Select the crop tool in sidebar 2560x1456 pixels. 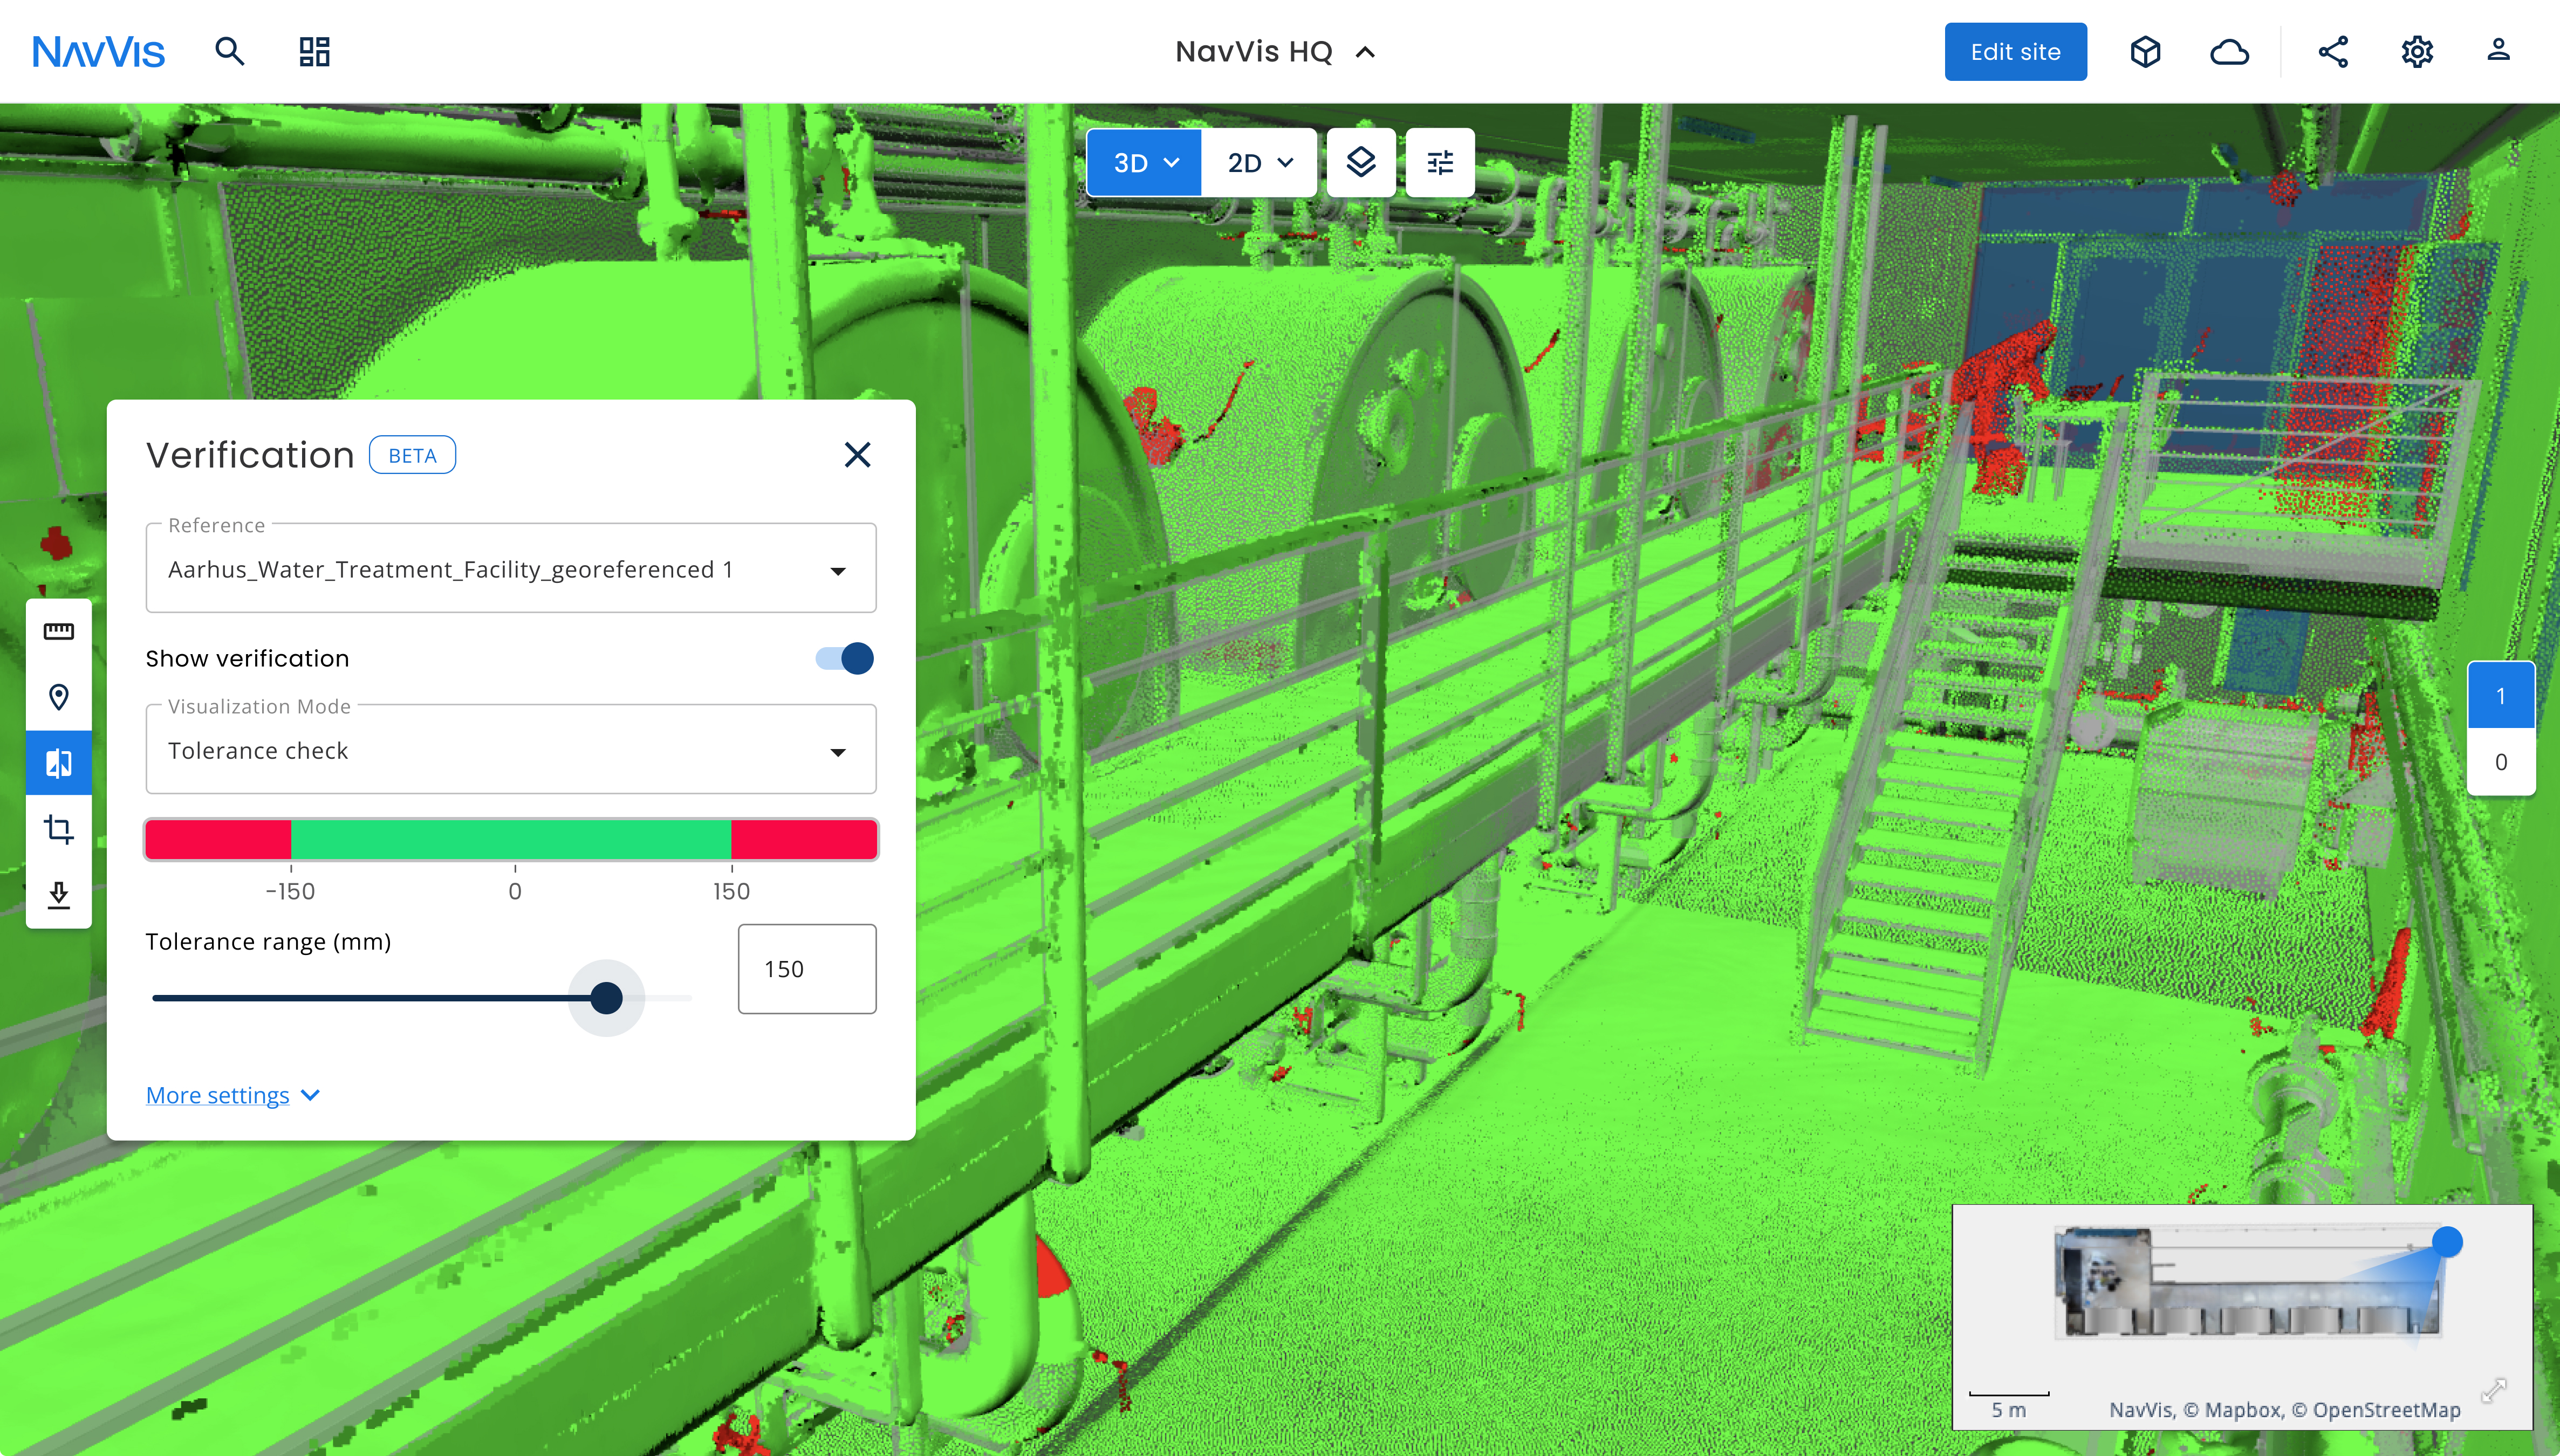[x=59, y=829]
